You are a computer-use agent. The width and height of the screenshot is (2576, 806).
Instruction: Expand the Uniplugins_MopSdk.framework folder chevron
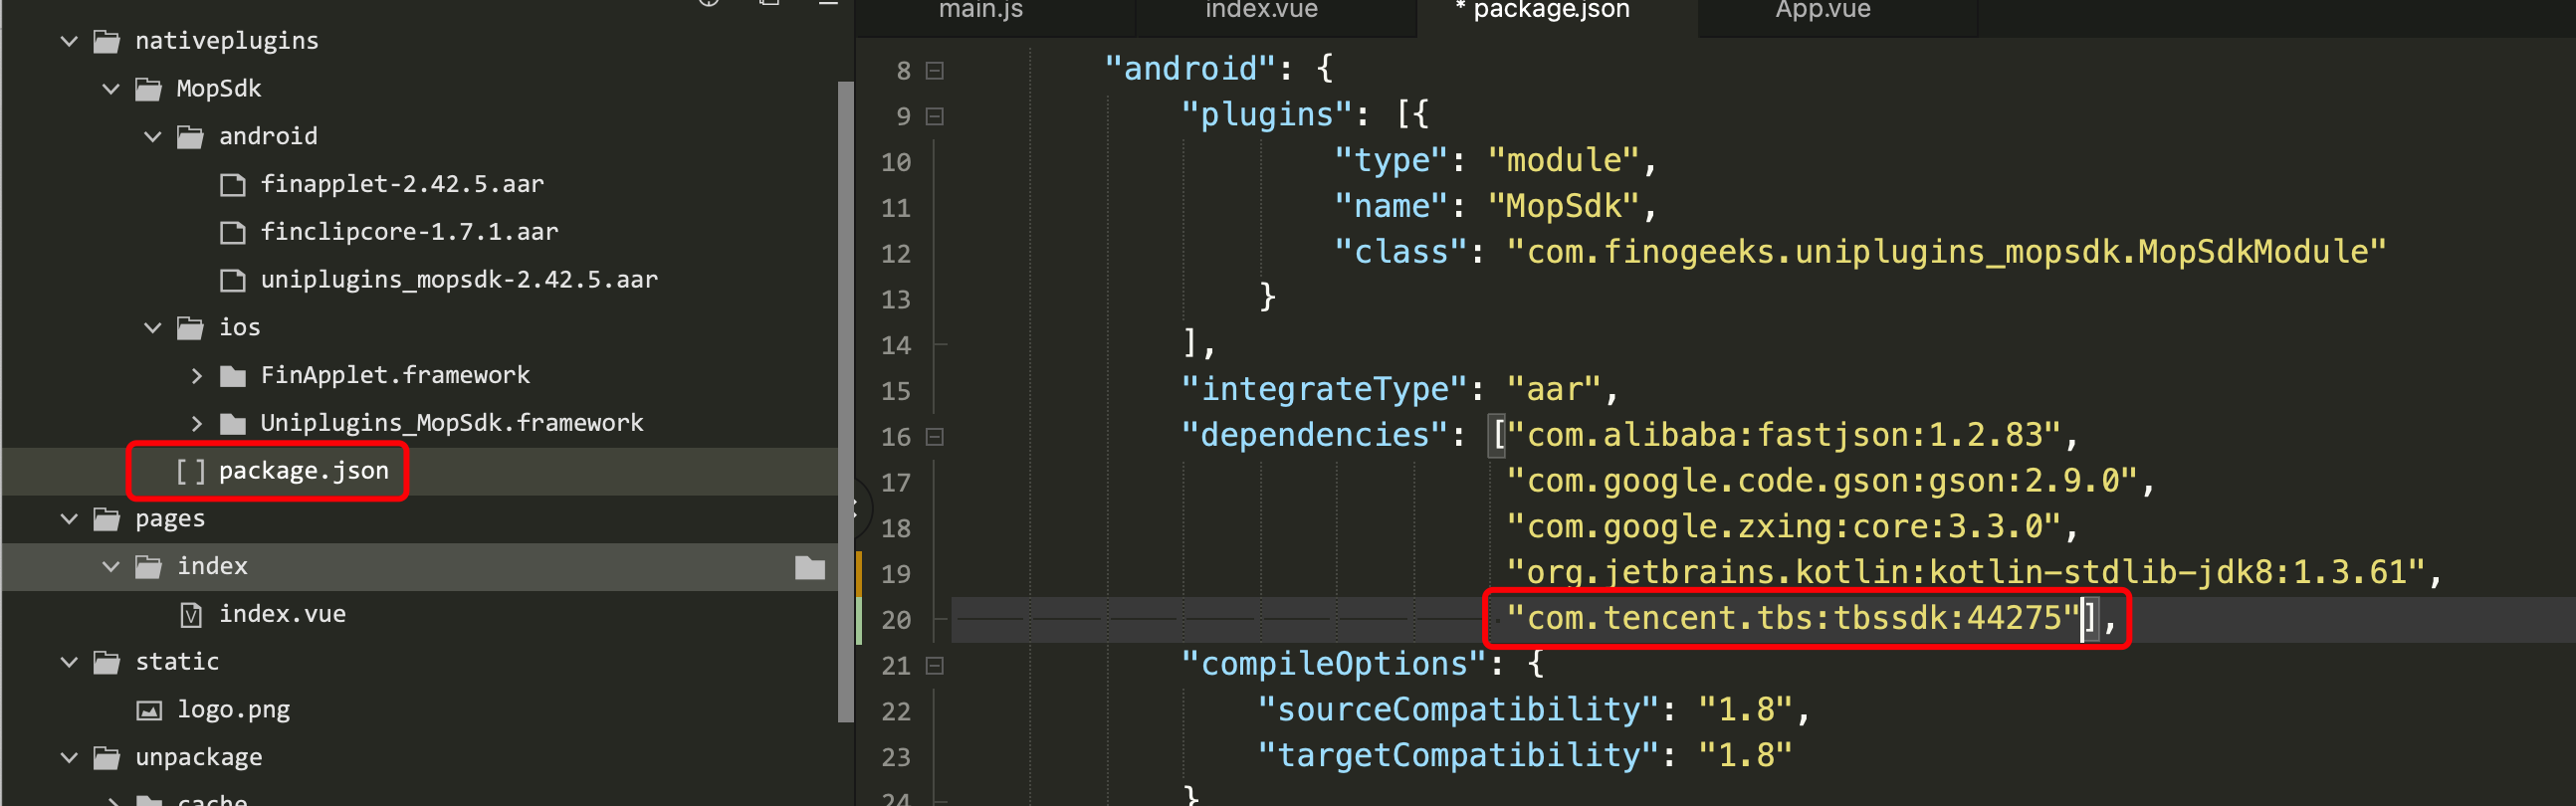pos(196,424)
